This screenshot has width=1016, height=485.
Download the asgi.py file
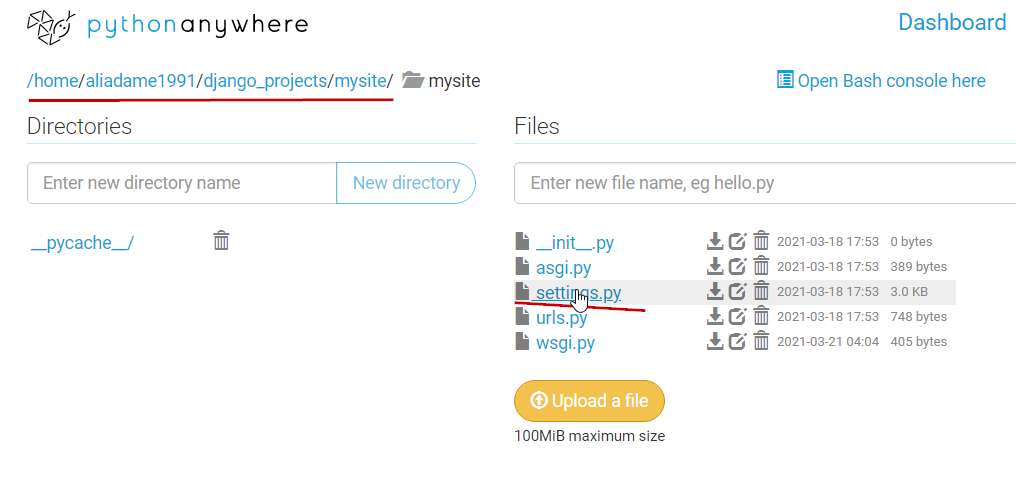coord(714,266)
